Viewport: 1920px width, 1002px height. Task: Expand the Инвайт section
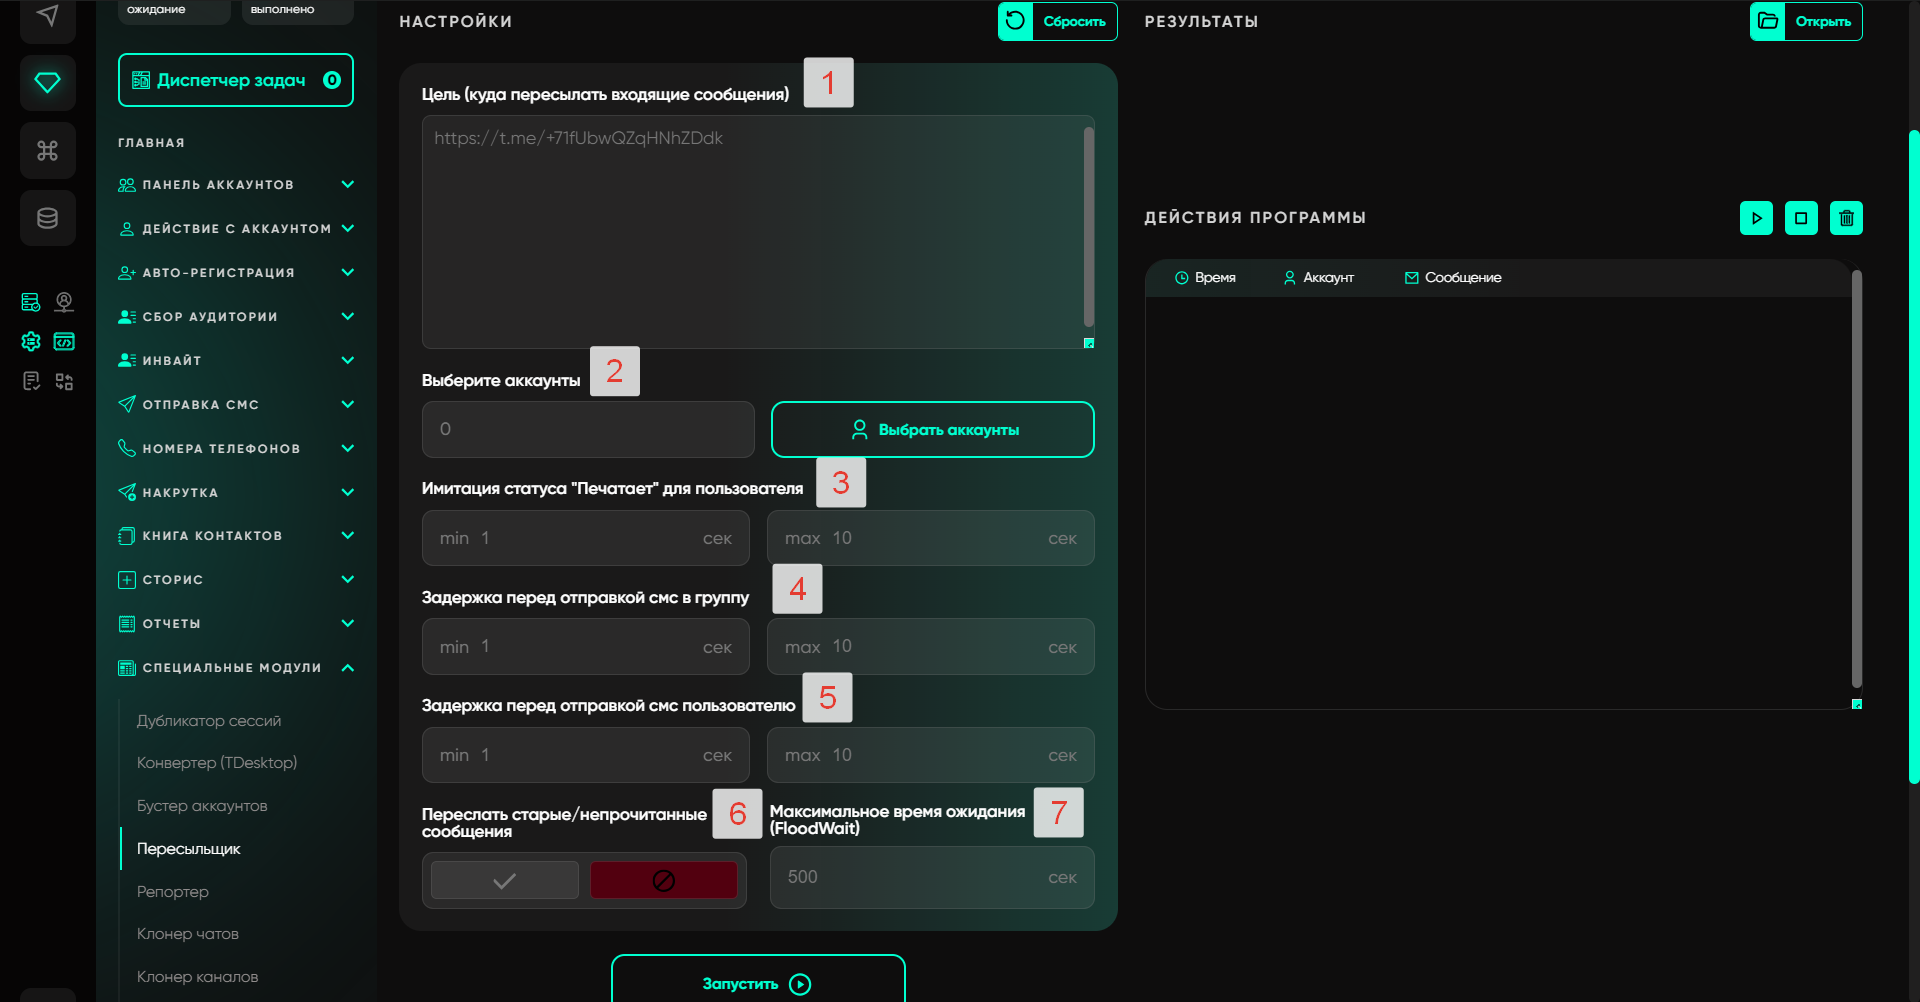(x=347, y=360)
